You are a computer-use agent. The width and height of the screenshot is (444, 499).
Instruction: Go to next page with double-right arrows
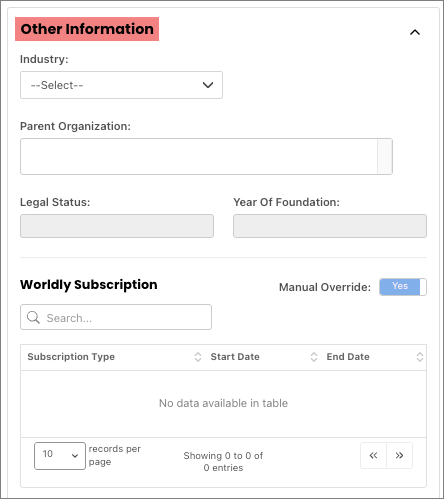399,455
